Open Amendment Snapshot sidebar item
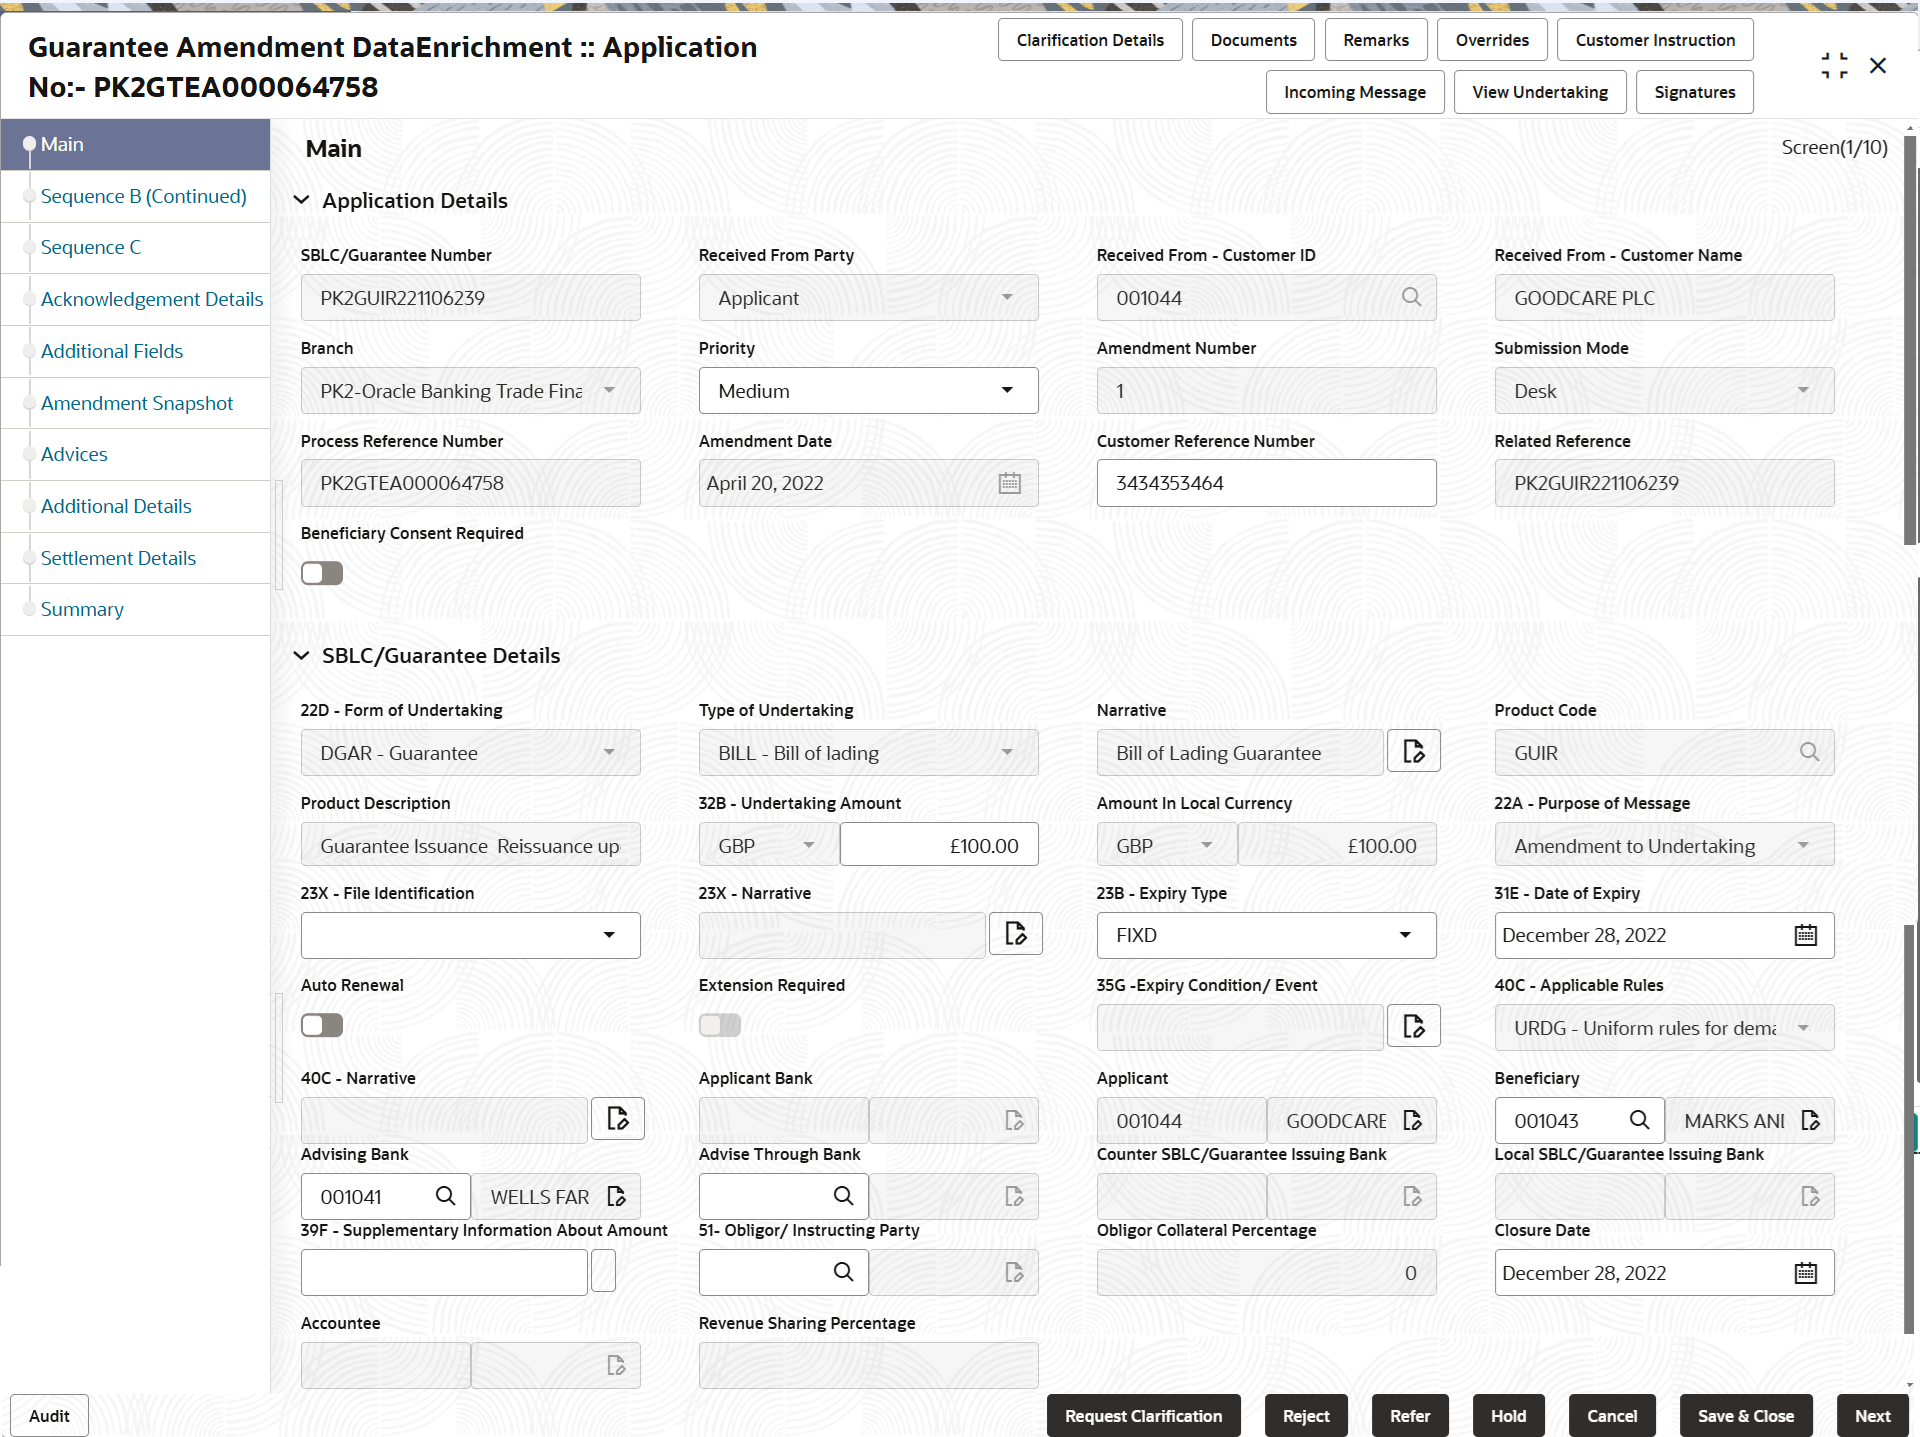Viewport: 1920px width, 1437px height. pos(136,403)
